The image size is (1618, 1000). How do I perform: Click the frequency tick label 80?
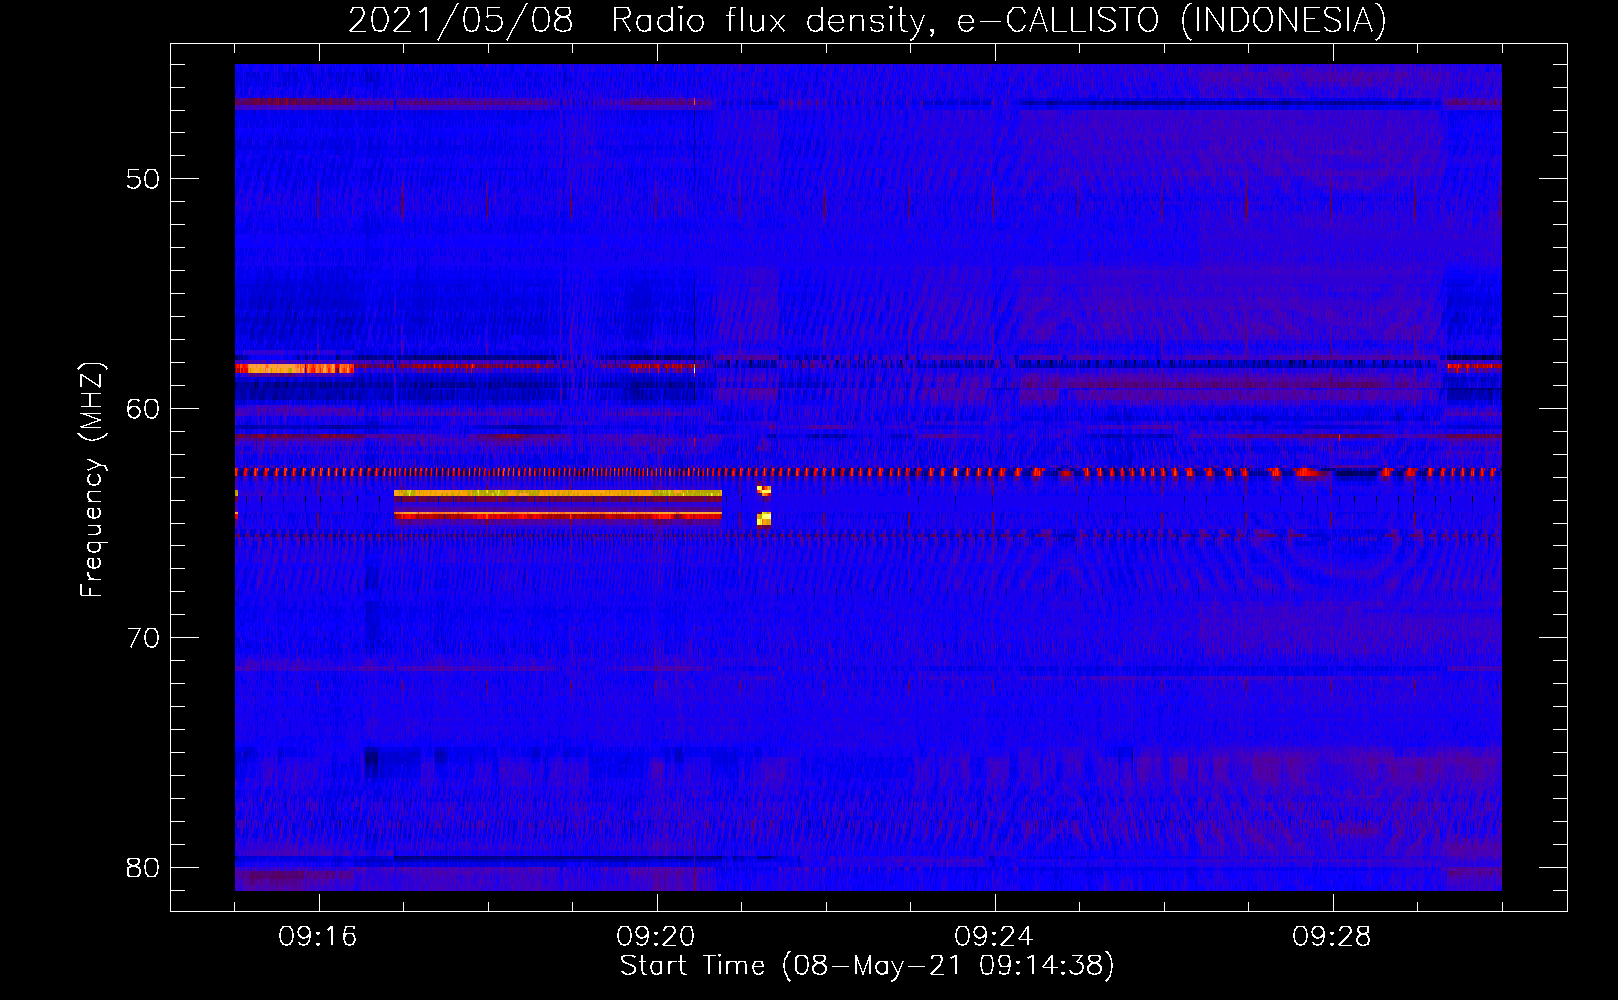click(143, 868)
